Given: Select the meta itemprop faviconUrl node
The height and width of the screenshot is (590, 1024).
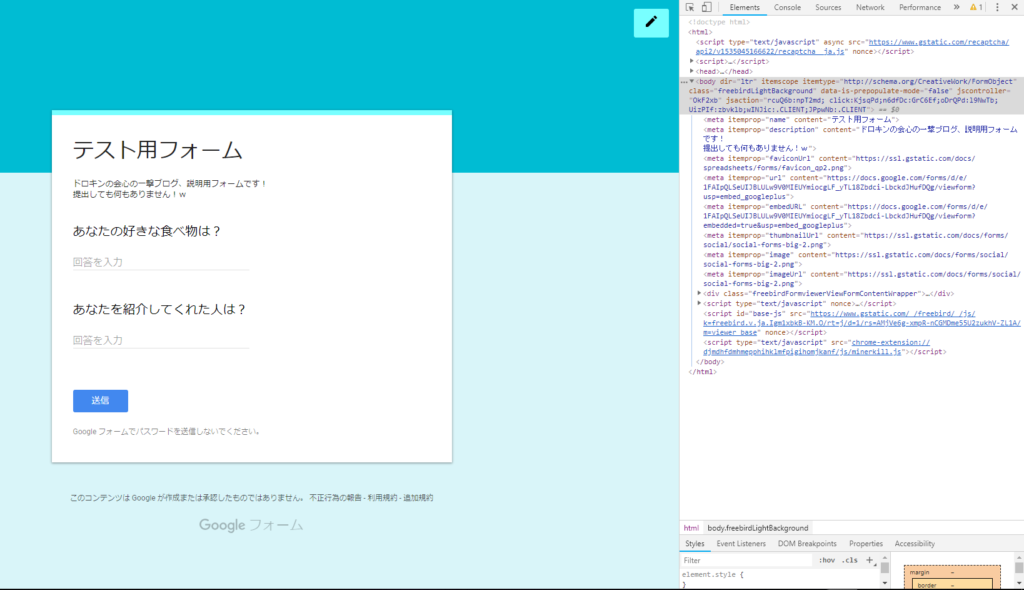Looking at the screenshot, I should [x=839, y=163].
